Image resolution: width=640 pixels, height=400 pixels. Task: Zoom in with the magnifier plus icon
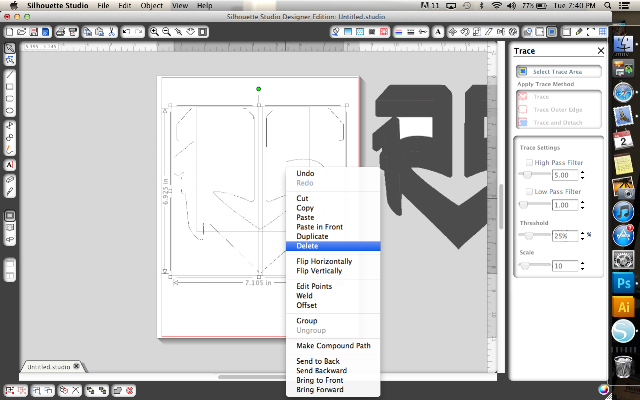pyautogui.click(x=154, y=32)
